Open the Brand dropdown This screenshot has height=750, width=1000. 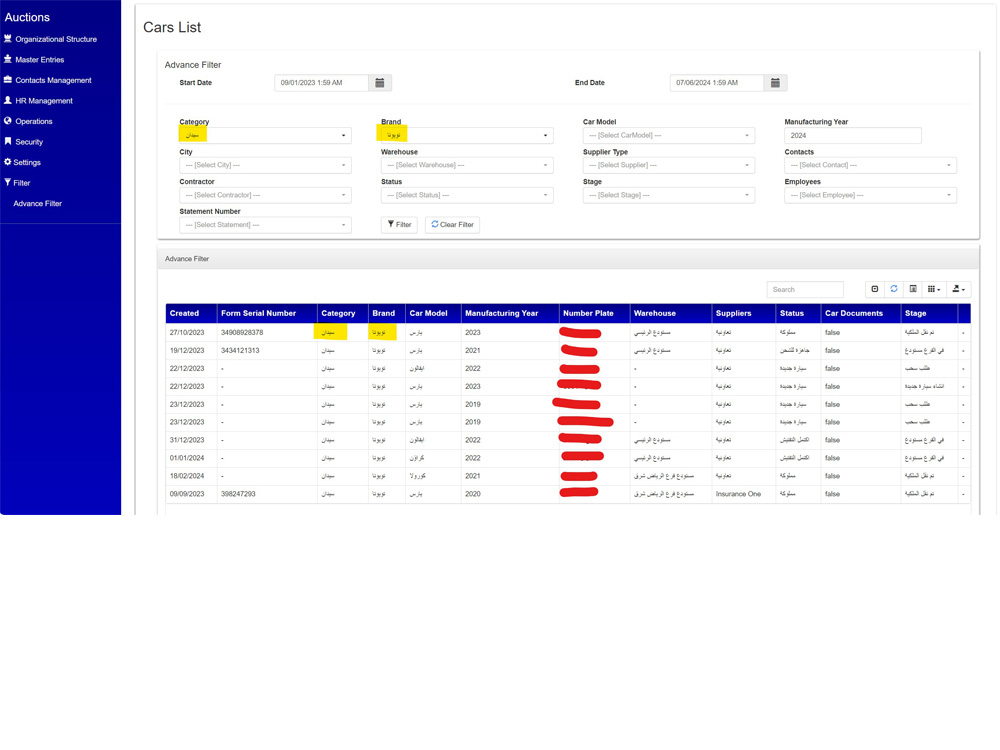click(x=467, y=135)
